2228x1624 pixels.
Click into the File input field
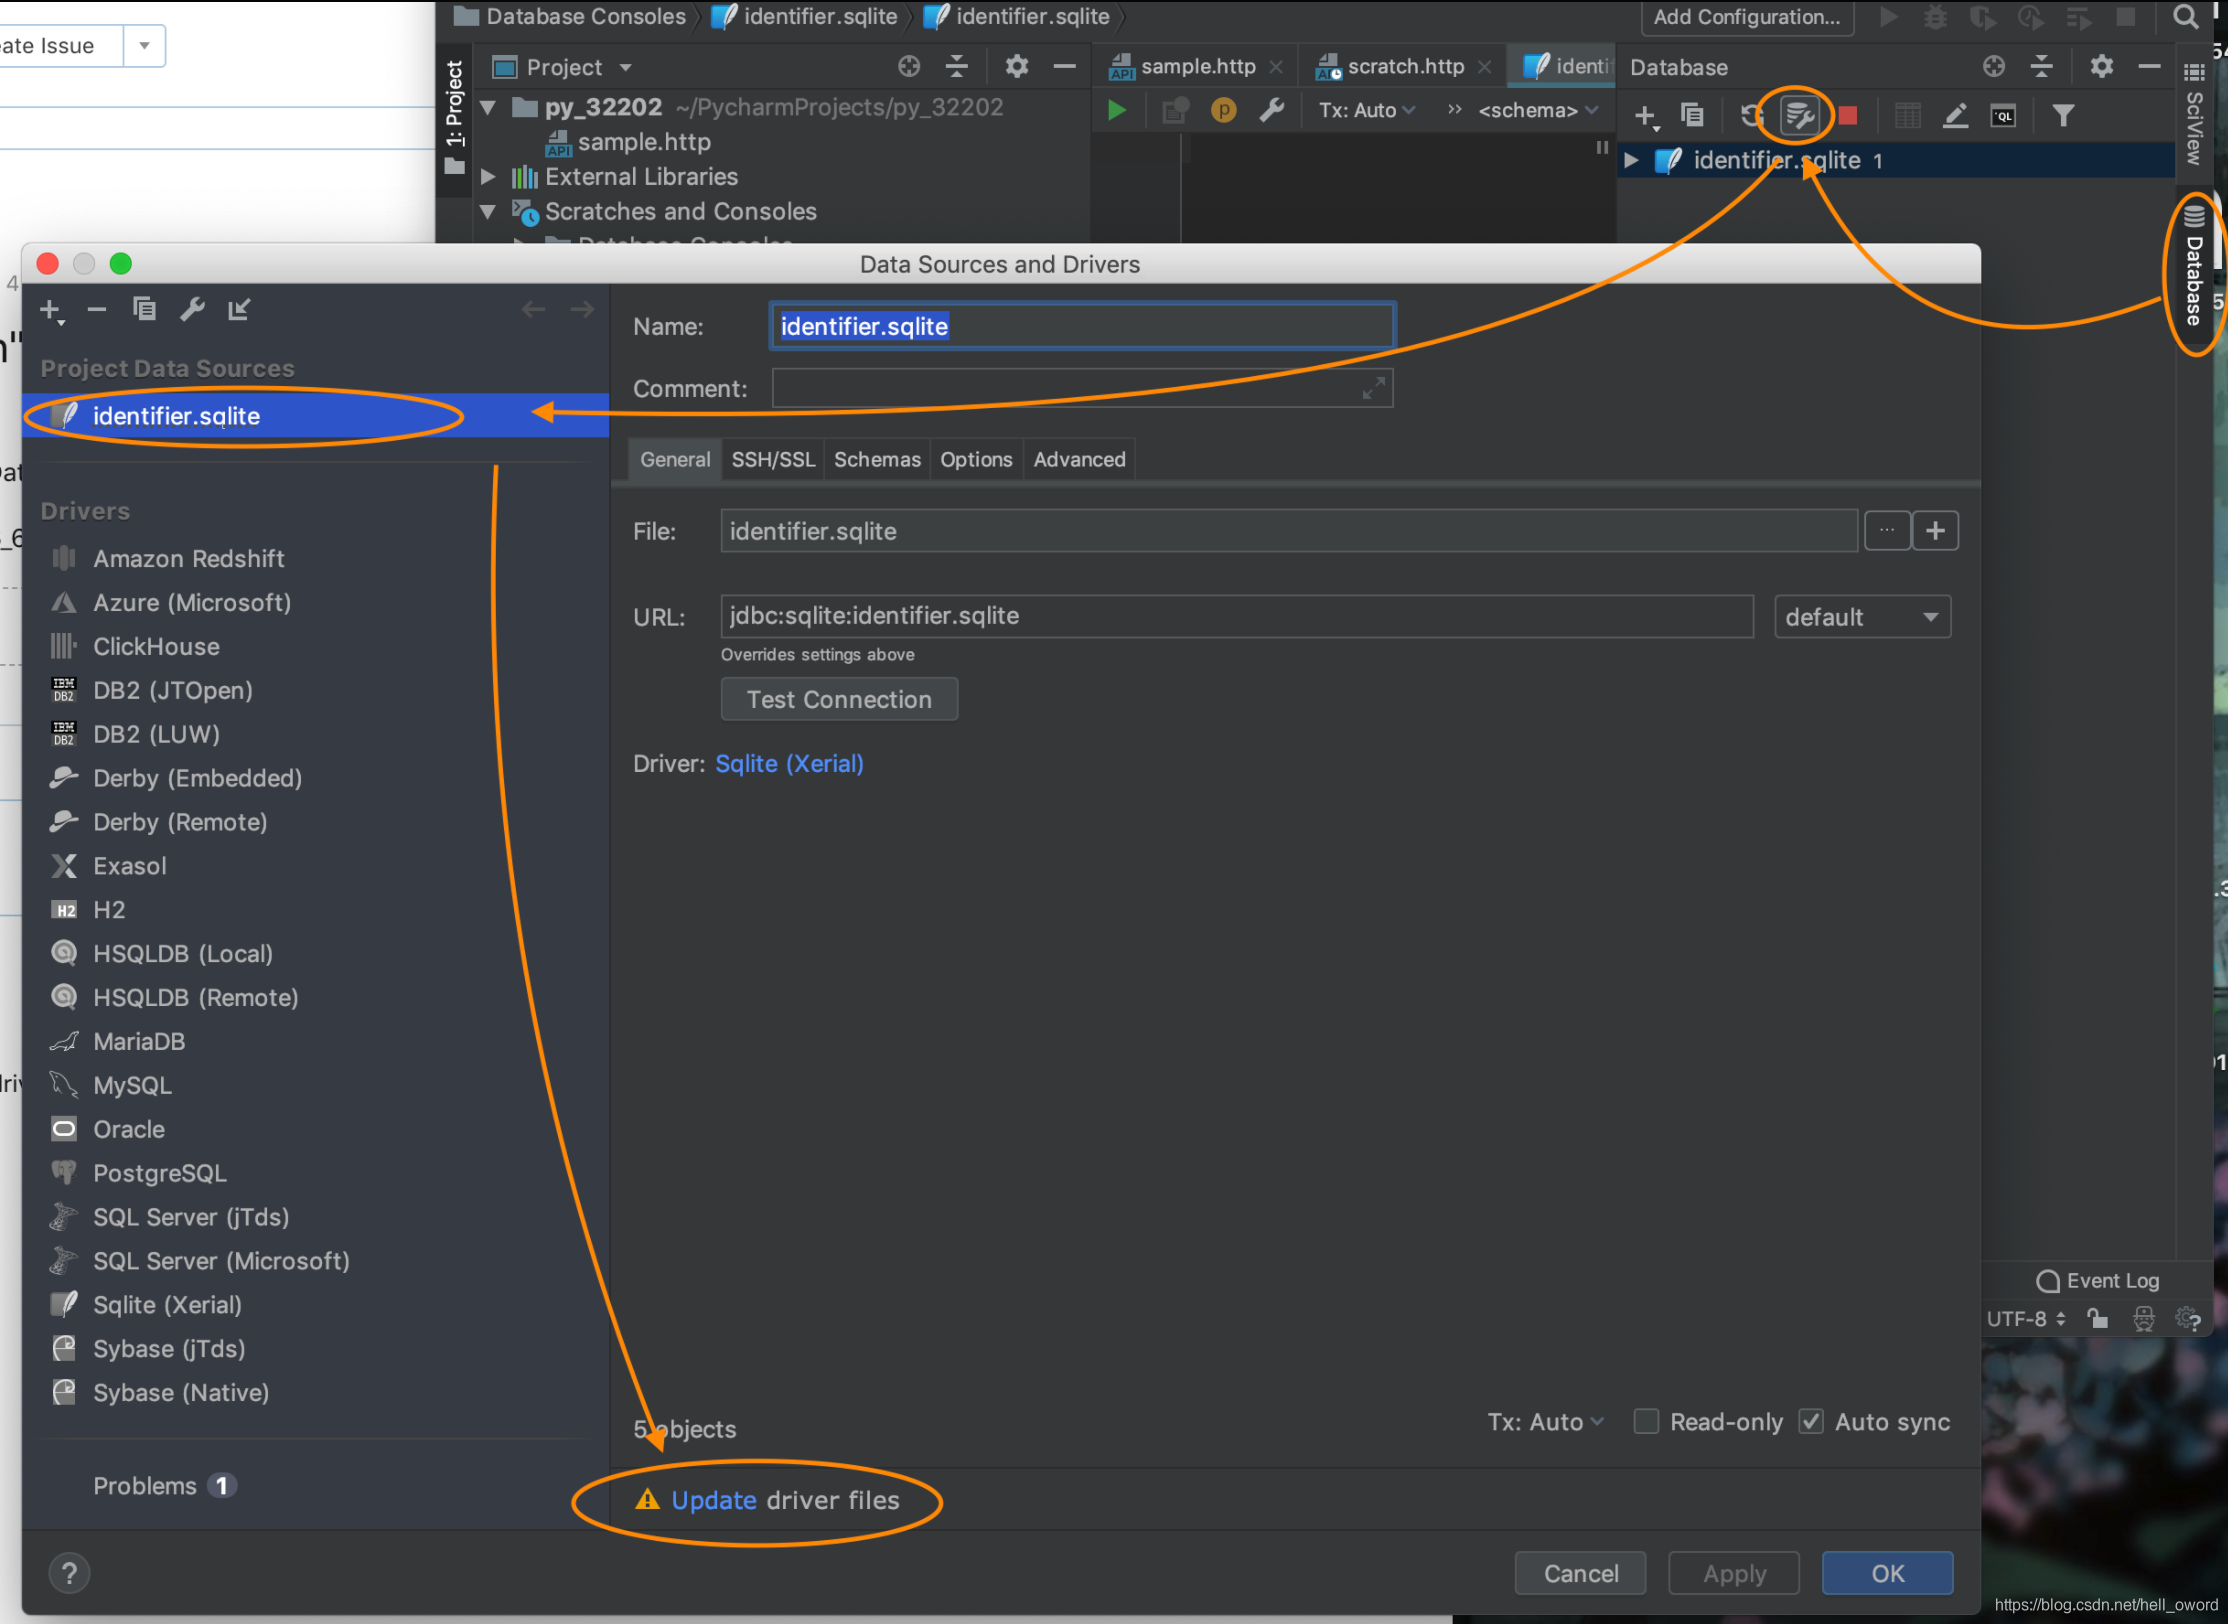click(1289, 531)
